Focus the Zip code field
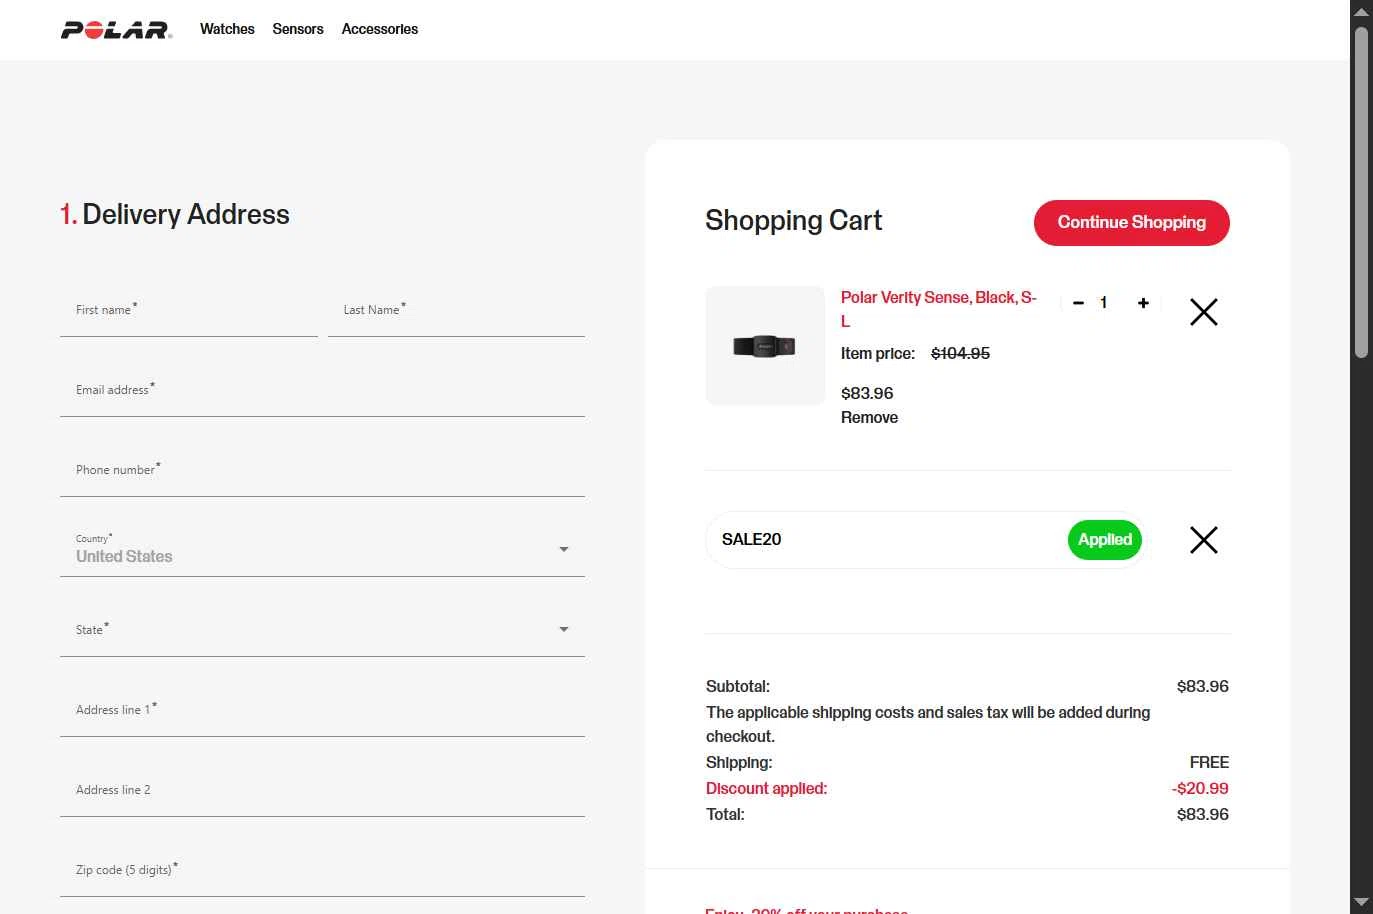Image resolution: width=1373 pixels, height=914 pixels. click(x=322, y=871)
